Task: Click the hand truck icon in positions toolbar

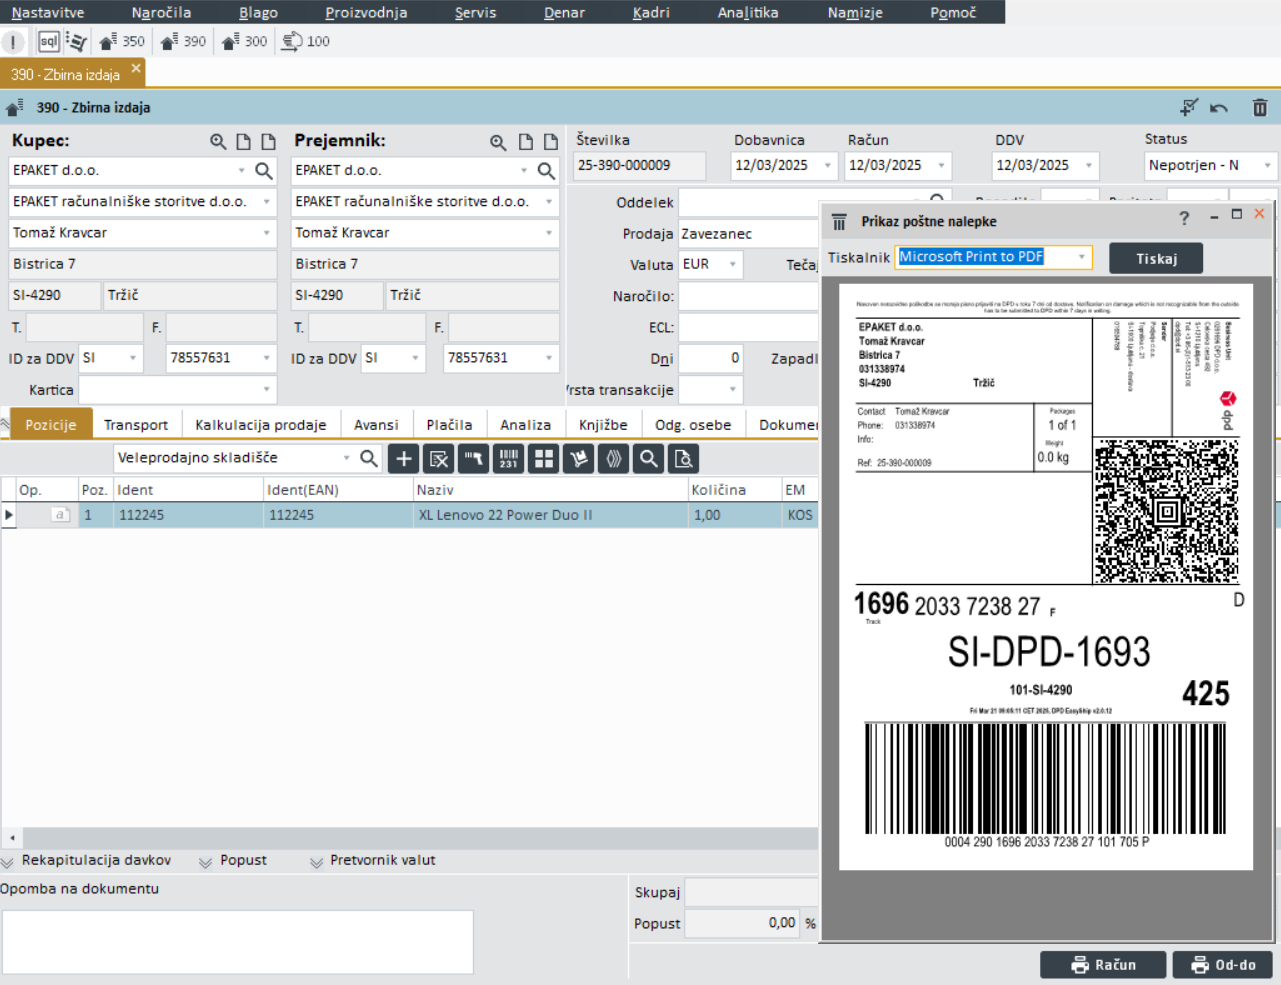Action: (x=578, y=459)
